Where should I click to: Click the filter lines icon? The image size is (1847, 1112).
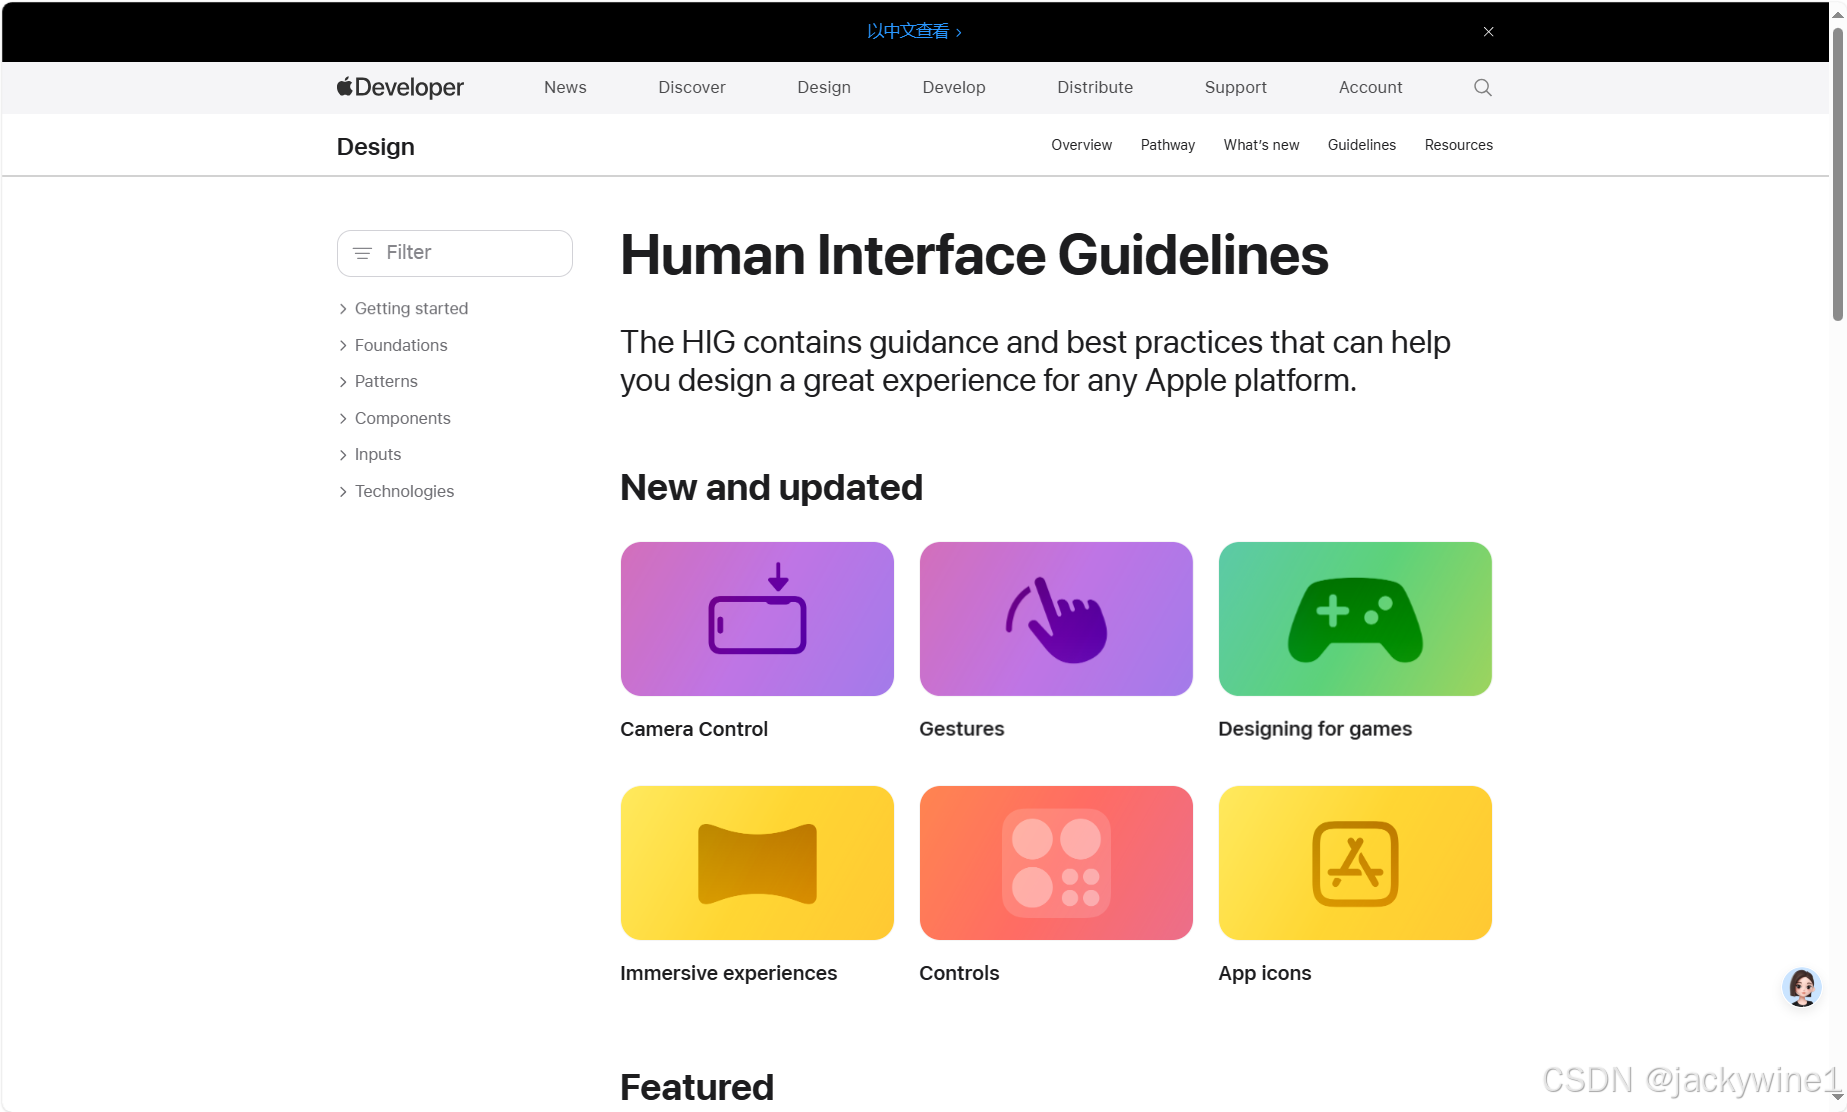[362, 253]
